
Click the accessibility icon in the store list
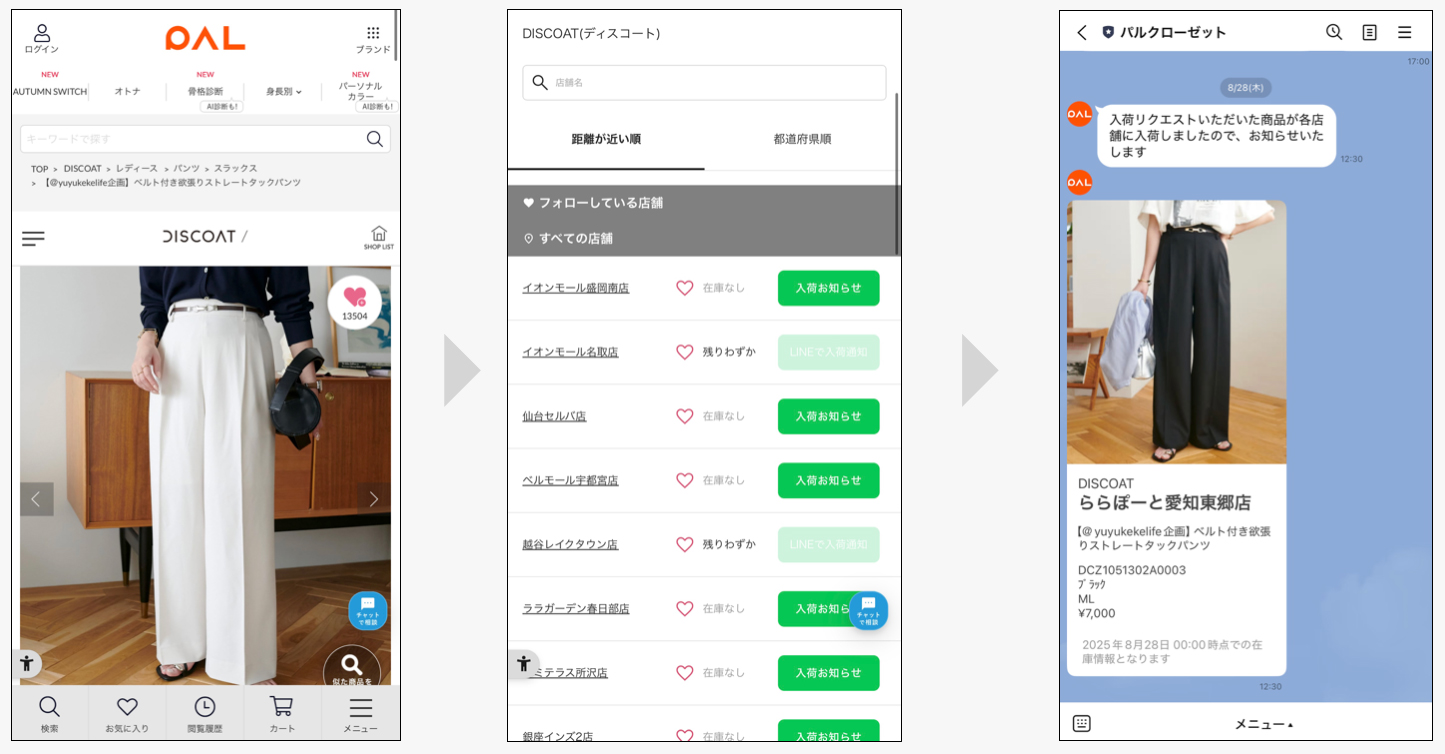coord(522,663)
